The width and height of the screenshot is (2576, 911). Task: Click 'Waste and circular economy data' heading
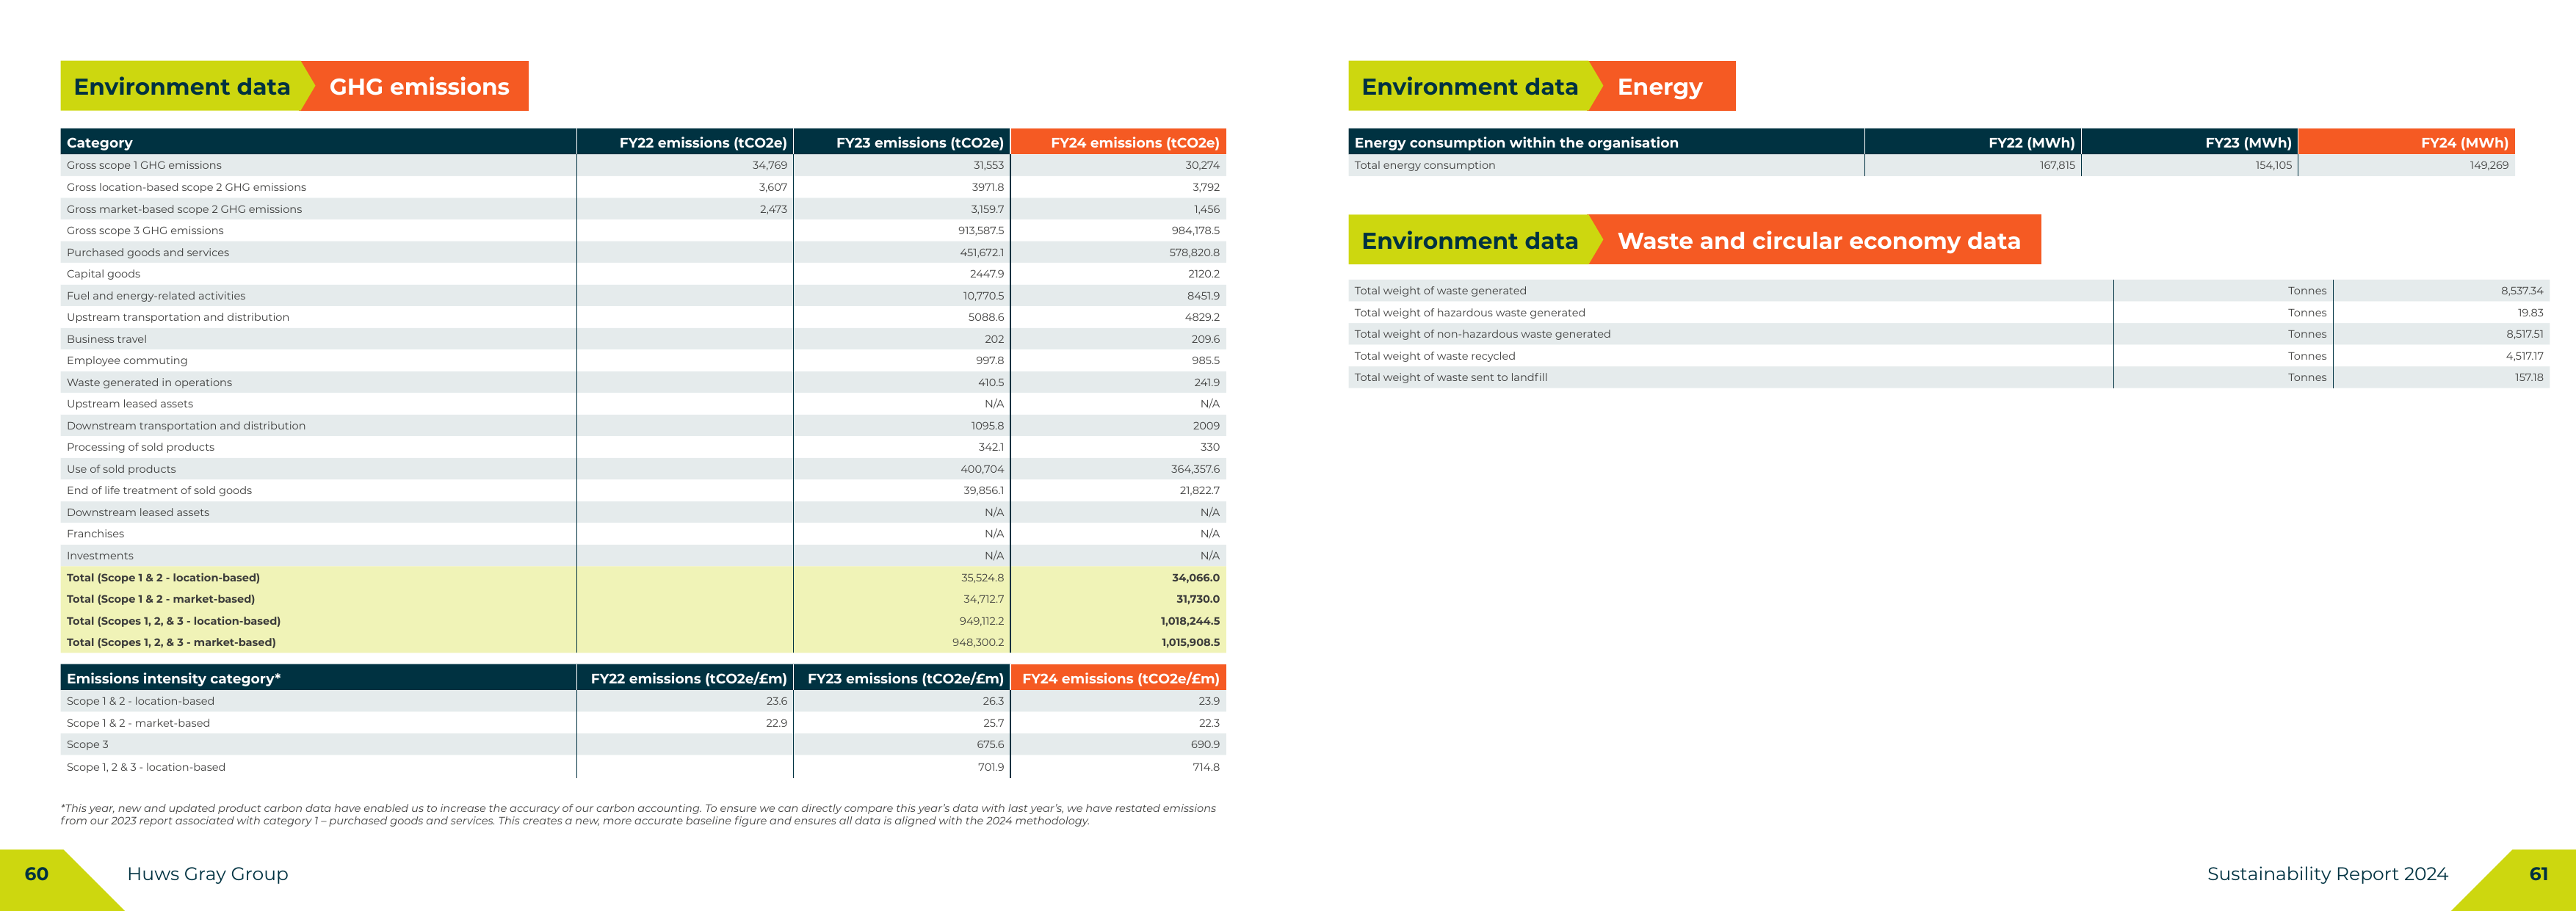click(1818, 241)
